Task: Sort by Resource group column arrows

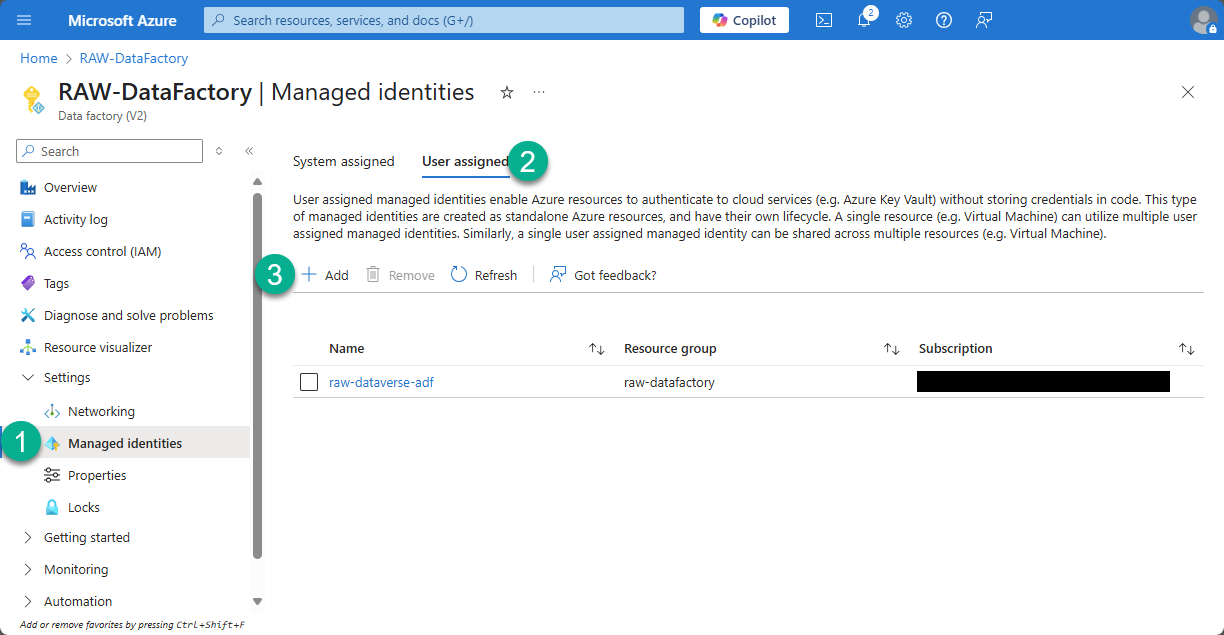Action: tap(892, 349)
